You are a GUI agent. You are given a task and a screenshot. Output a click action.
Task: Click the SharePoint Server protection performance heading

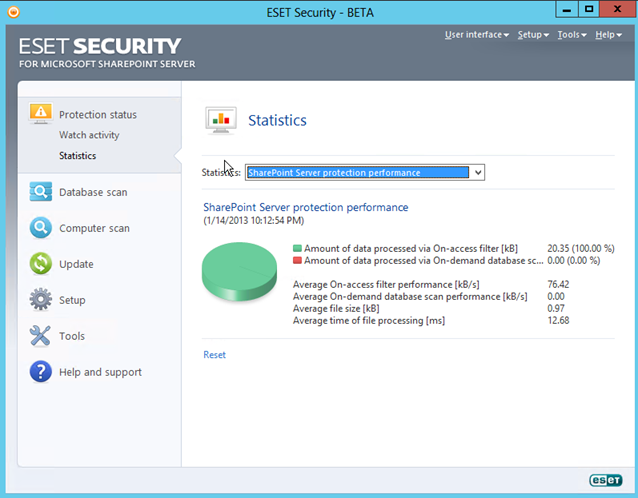coord(306,207)
